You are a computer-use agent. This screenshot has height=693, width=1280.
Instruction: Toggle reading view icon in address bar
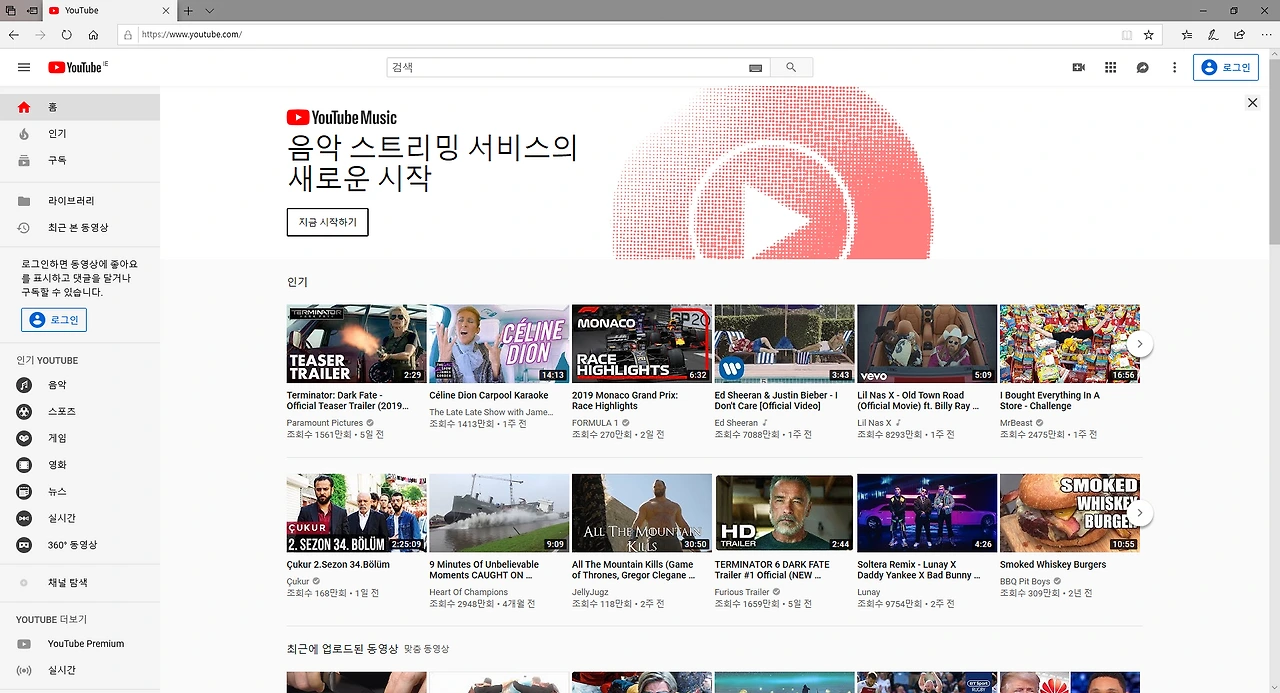pyautogui.click(x=1127, y=34)
